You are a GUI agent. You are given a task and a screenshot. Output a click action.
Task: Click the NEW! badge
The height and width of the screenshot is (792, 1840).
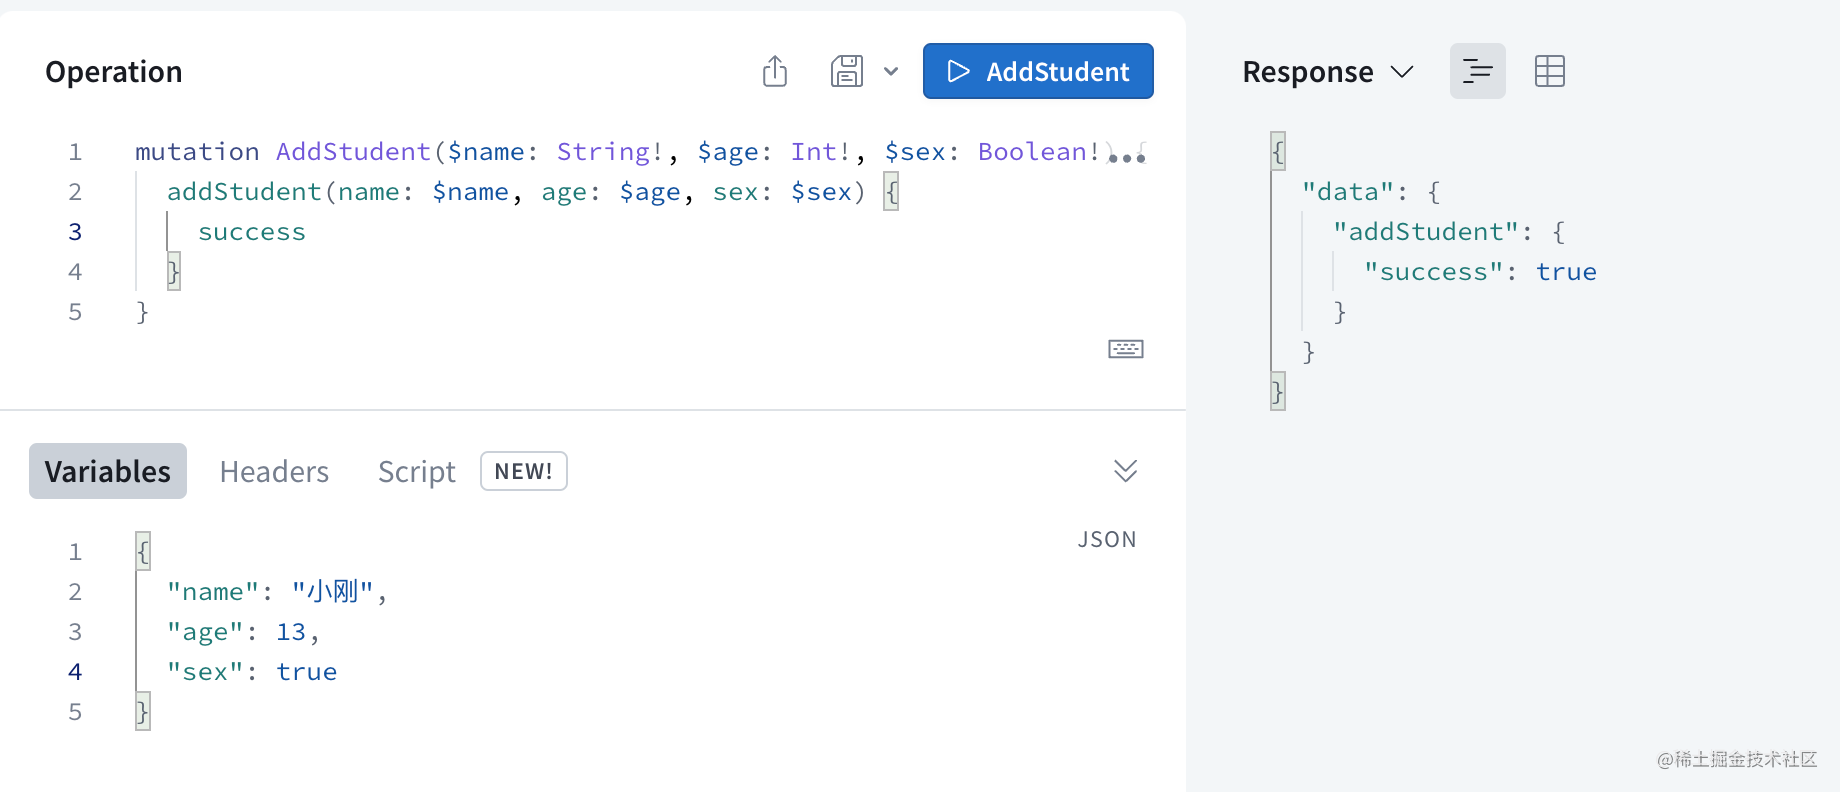click(x=524, y=471)
